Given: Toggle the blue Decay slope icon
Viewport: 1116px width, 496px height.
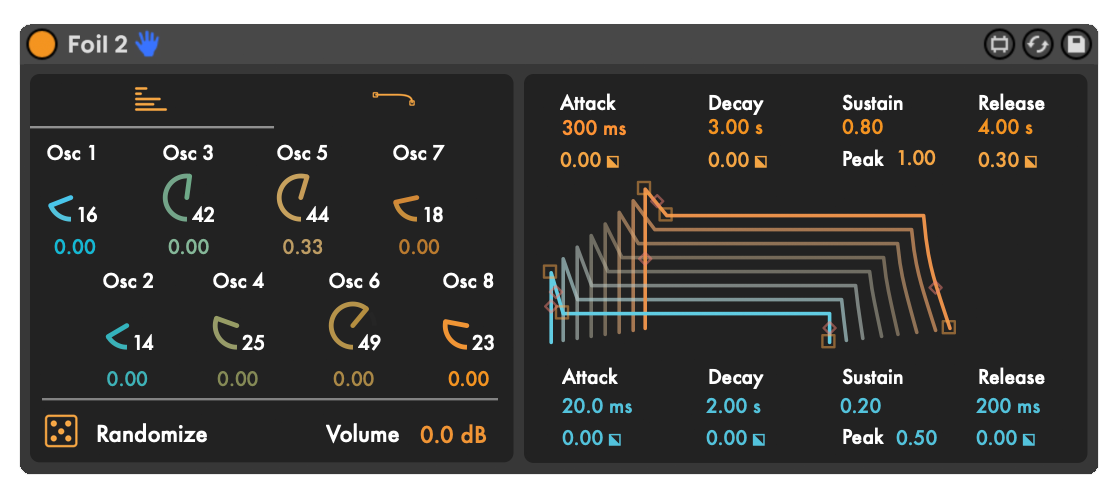Looking at the screenshot, I should pyautogui.click(x=759, y=439).
